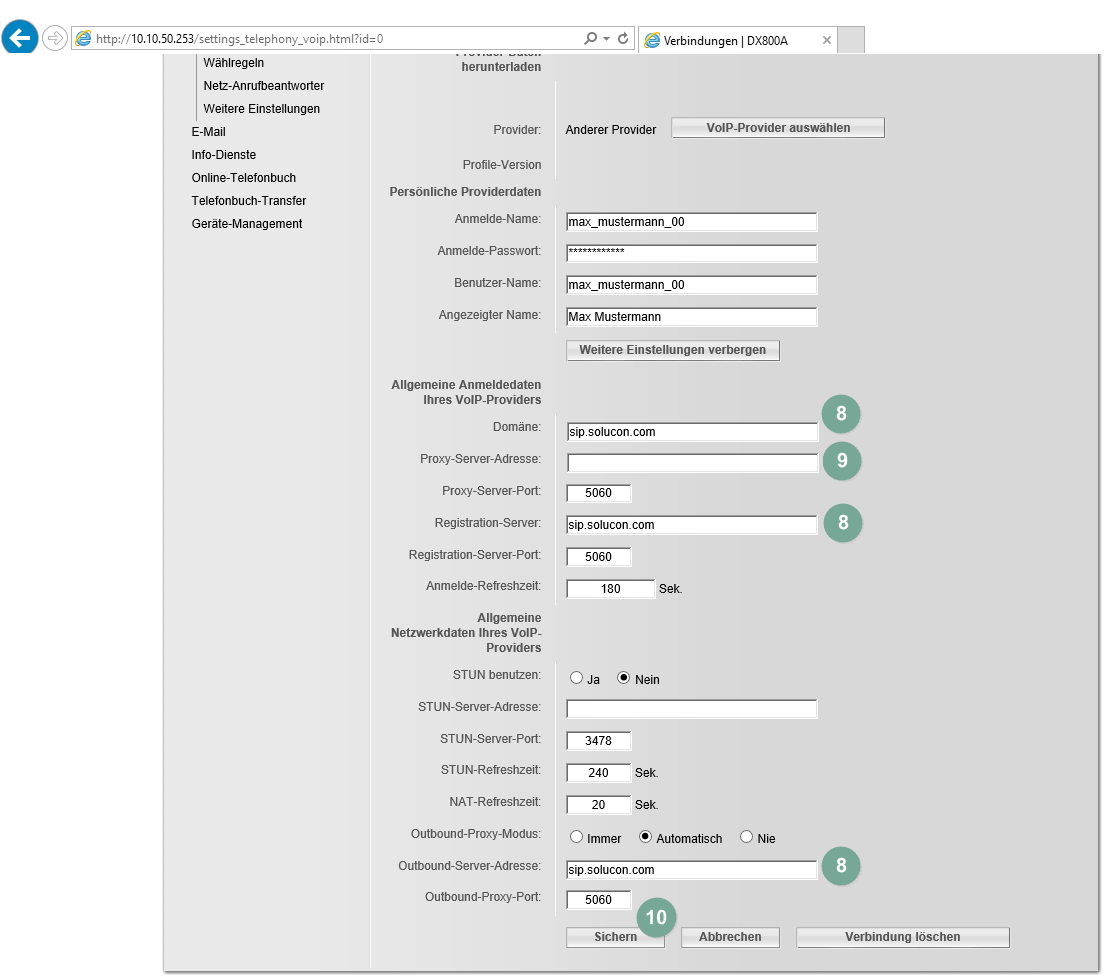Click the browser forward arrow button
The width and height of the screenshot is (1110, 978).
point(55,38)
